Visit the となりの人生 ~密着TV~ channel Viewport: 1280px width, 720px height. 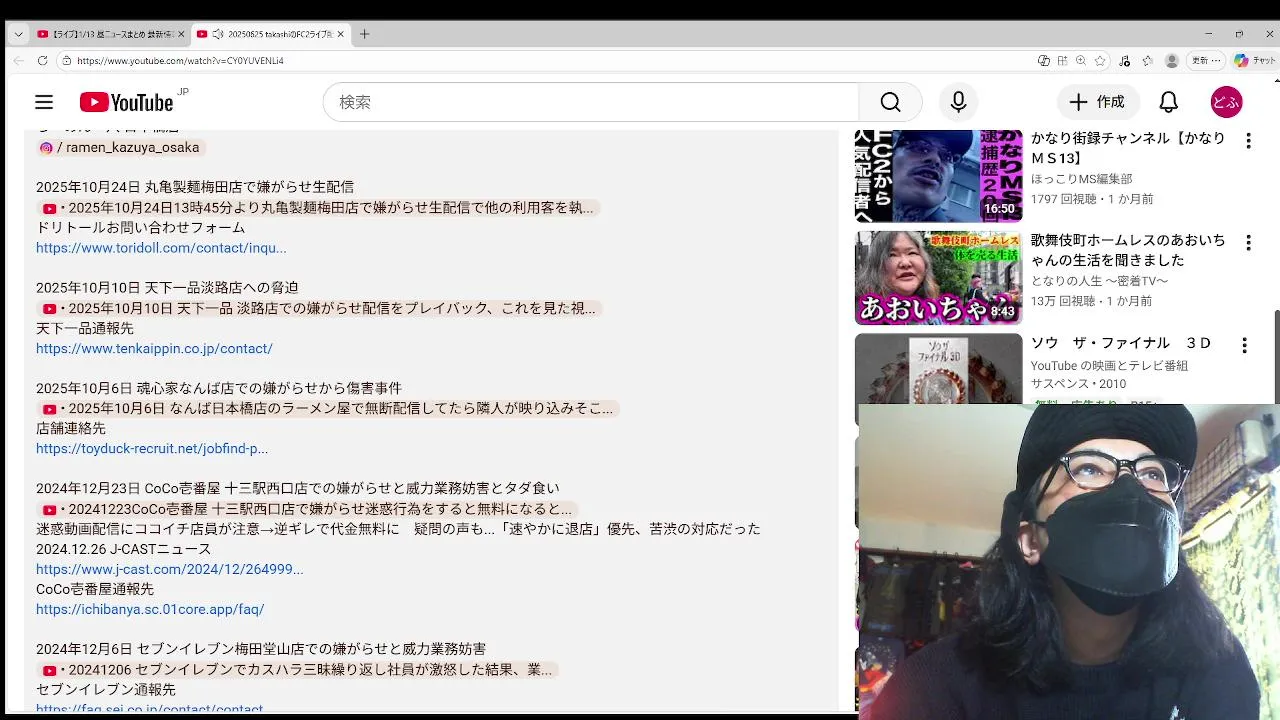point(1099,281)
